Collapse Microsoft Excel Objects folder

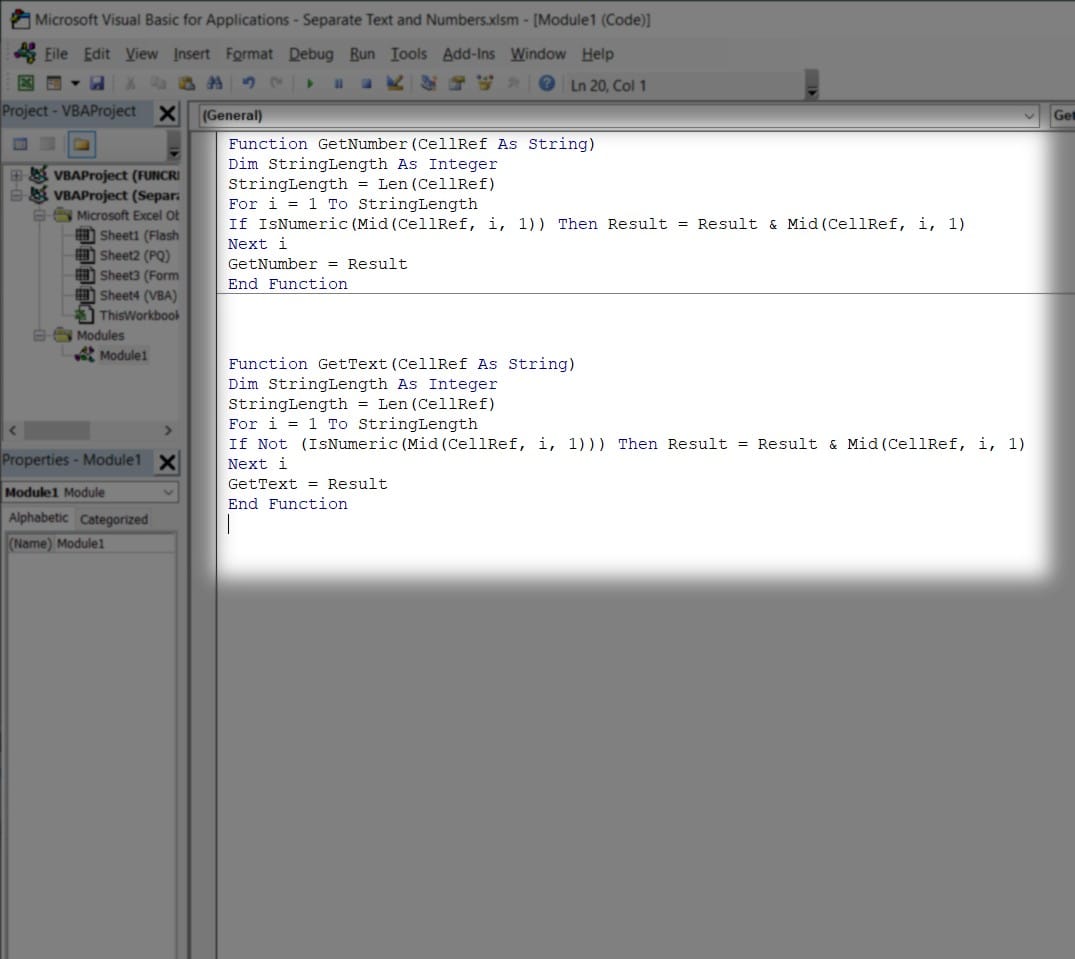coord(39,215)
